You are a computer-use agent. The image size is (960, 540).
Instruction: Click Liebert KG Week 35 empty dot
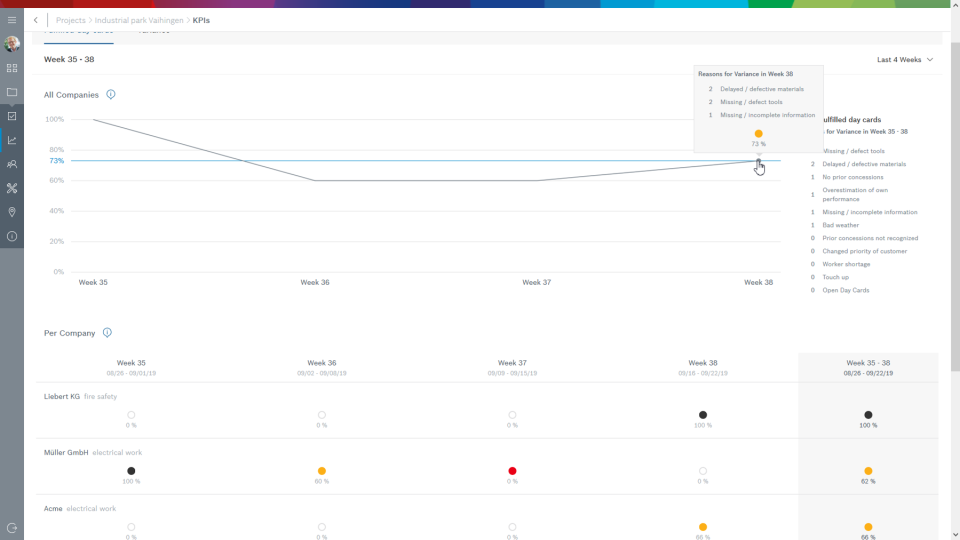(x=131, y=415)
